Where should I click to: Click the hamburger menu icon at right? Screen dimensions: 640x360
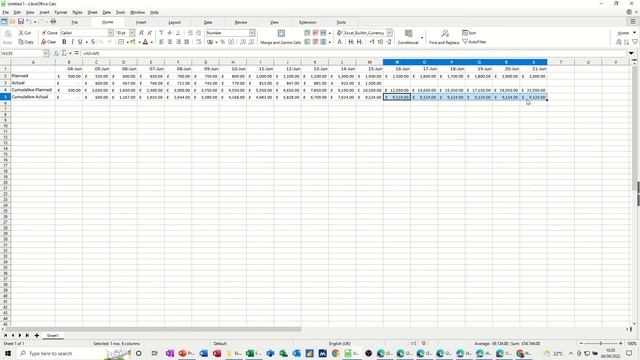click(633, 22)
